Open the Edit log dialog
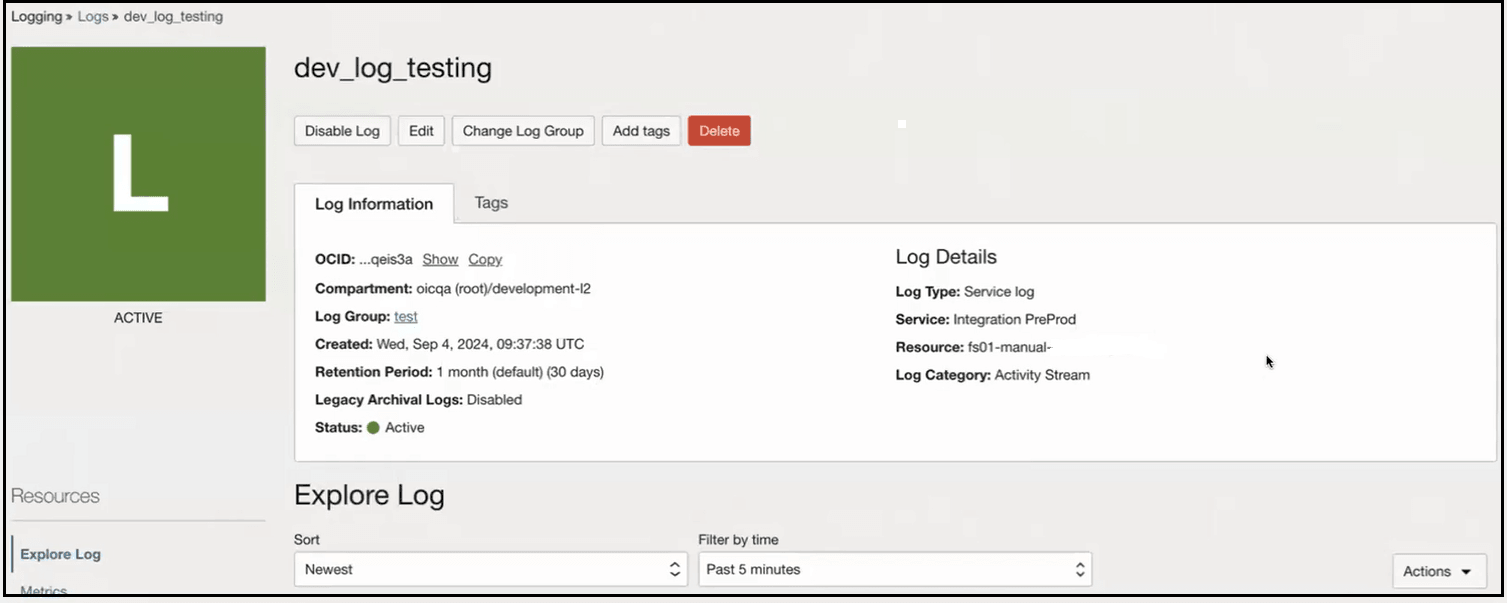 click(x=421, y=131)
